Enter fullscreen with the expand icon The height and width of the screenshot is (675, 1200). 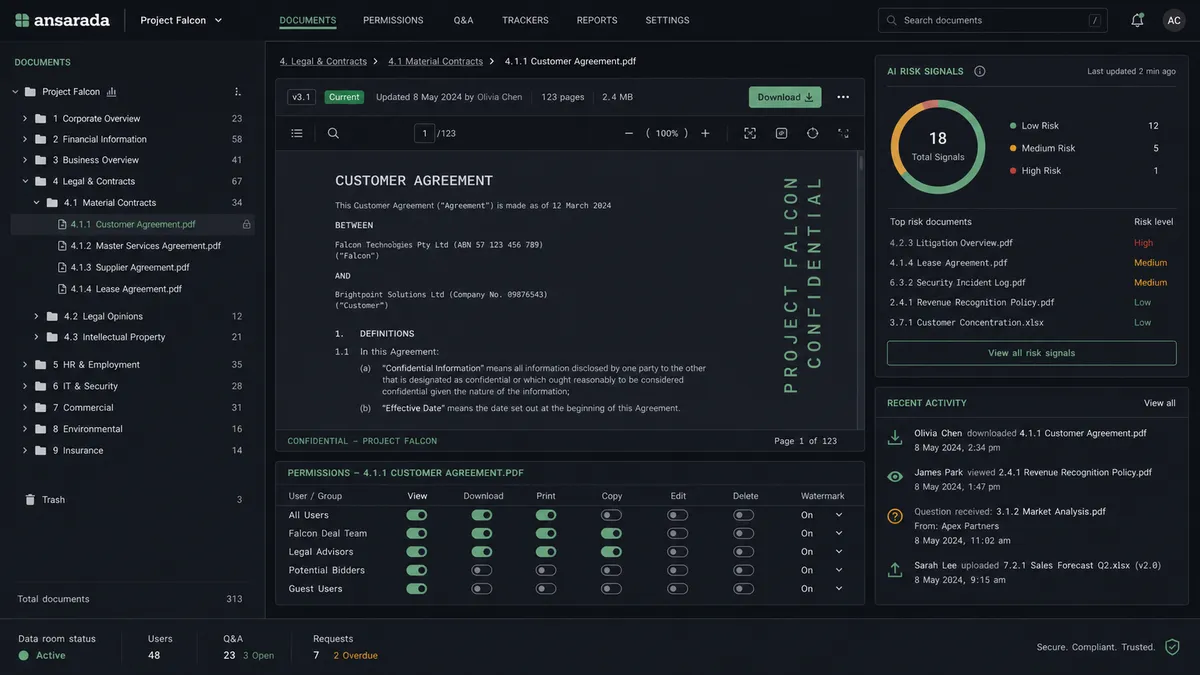click(x=843, y=133)
